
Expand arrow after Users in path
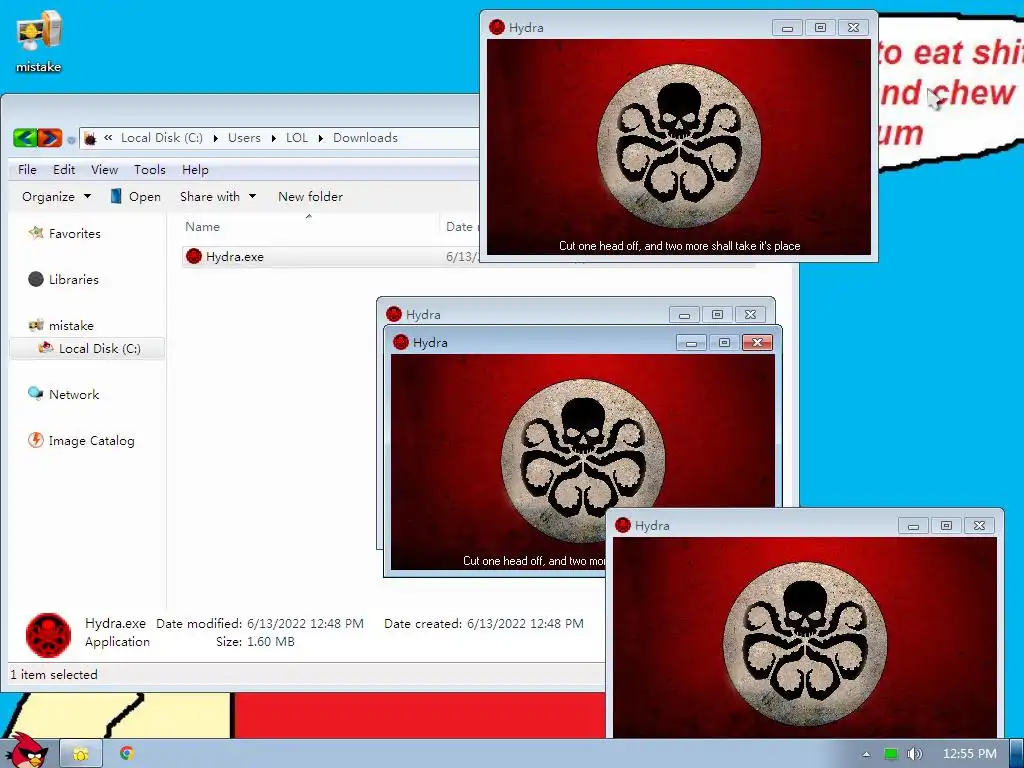pos(274,138)
